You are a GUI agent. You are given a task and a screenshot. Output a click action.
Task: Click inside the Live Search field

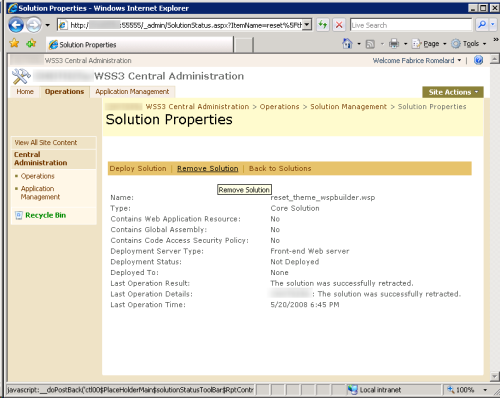coord(411,25)
